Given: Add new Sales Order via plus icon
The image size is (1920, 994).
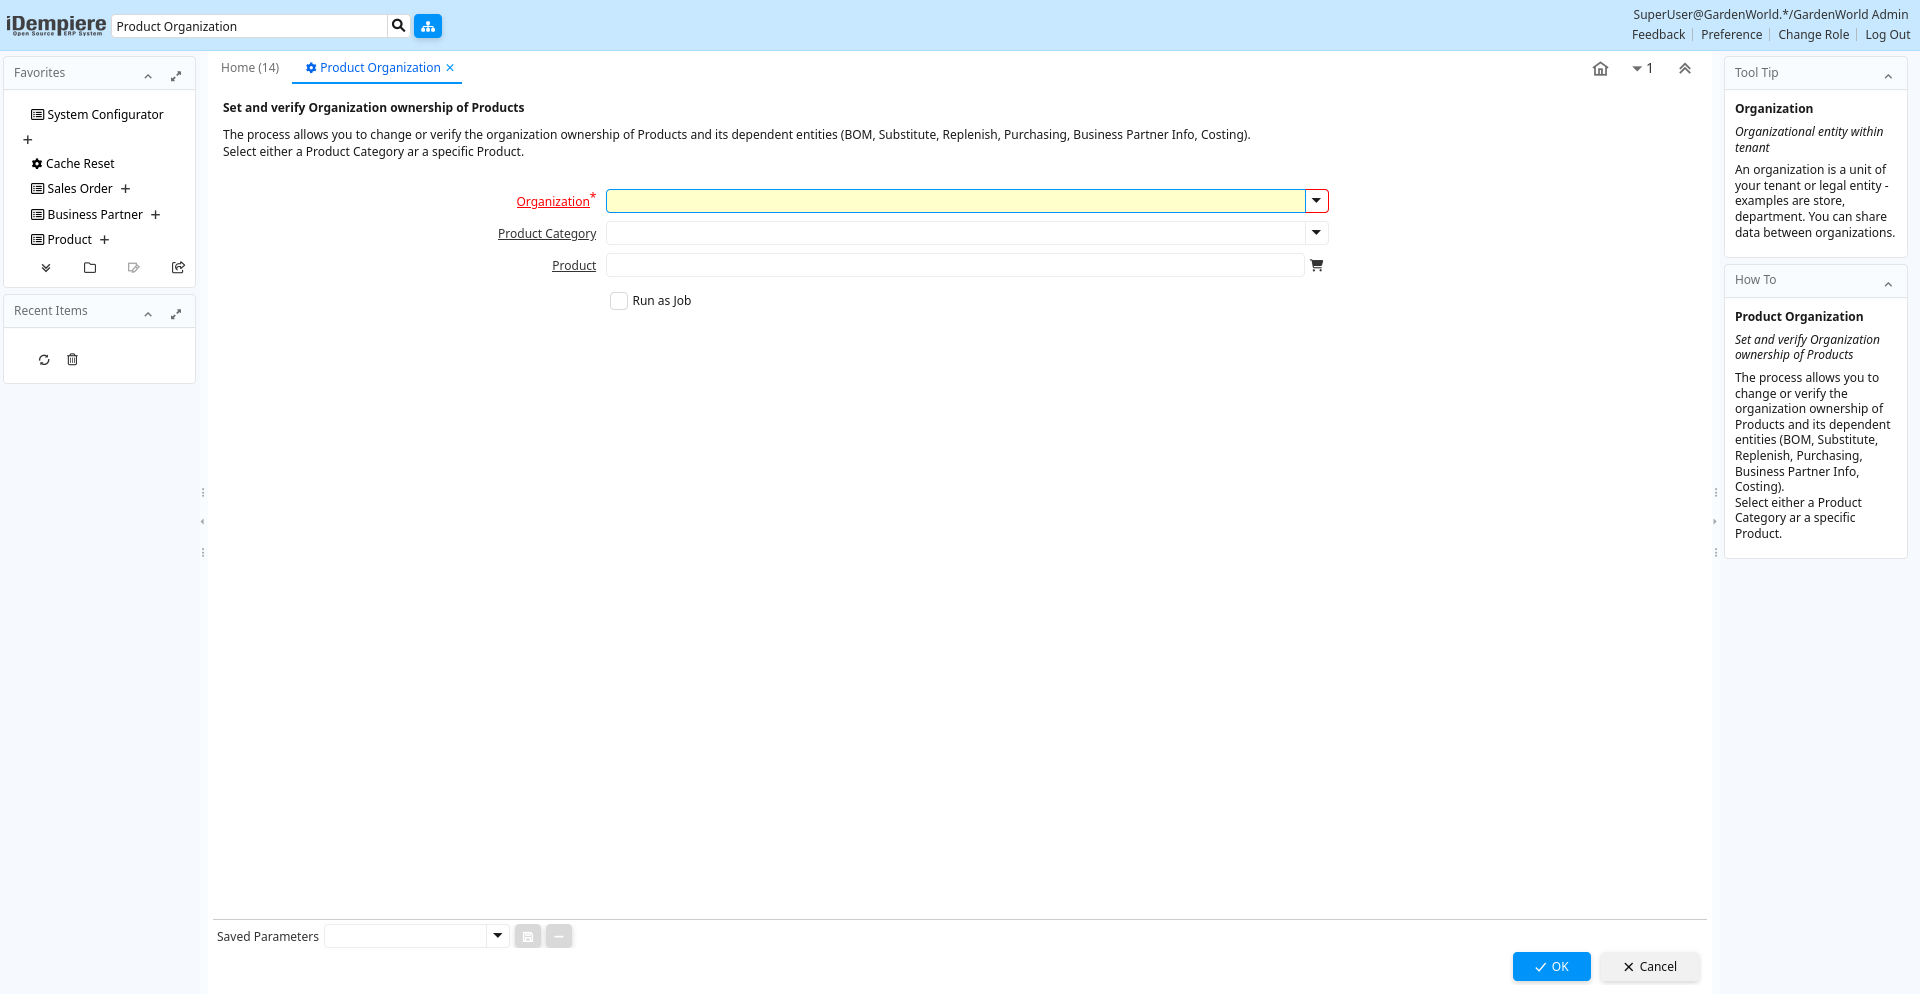Looking at the screenshot, I should (126, 189).
